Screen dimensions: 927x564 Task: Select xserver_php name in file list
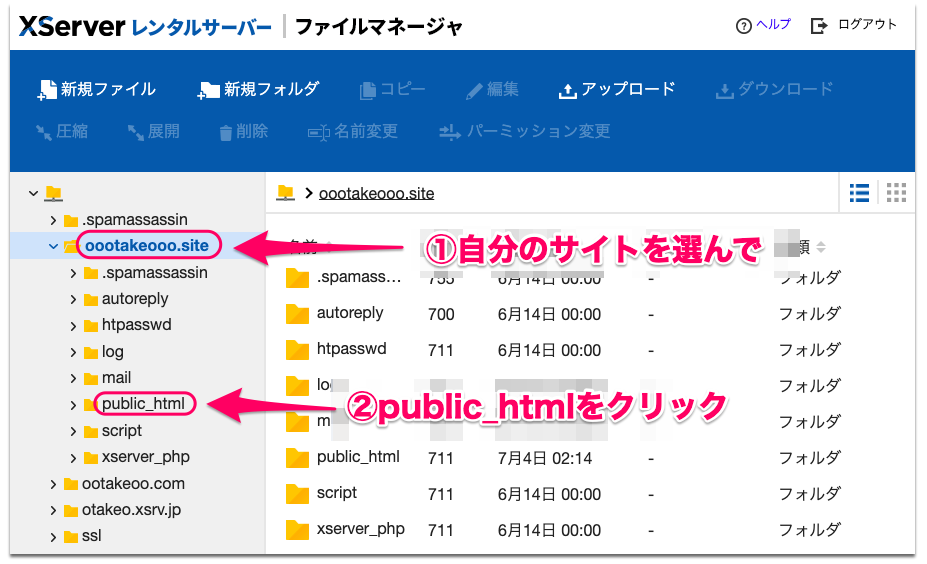pyautogui.click(x=361, y=529)
